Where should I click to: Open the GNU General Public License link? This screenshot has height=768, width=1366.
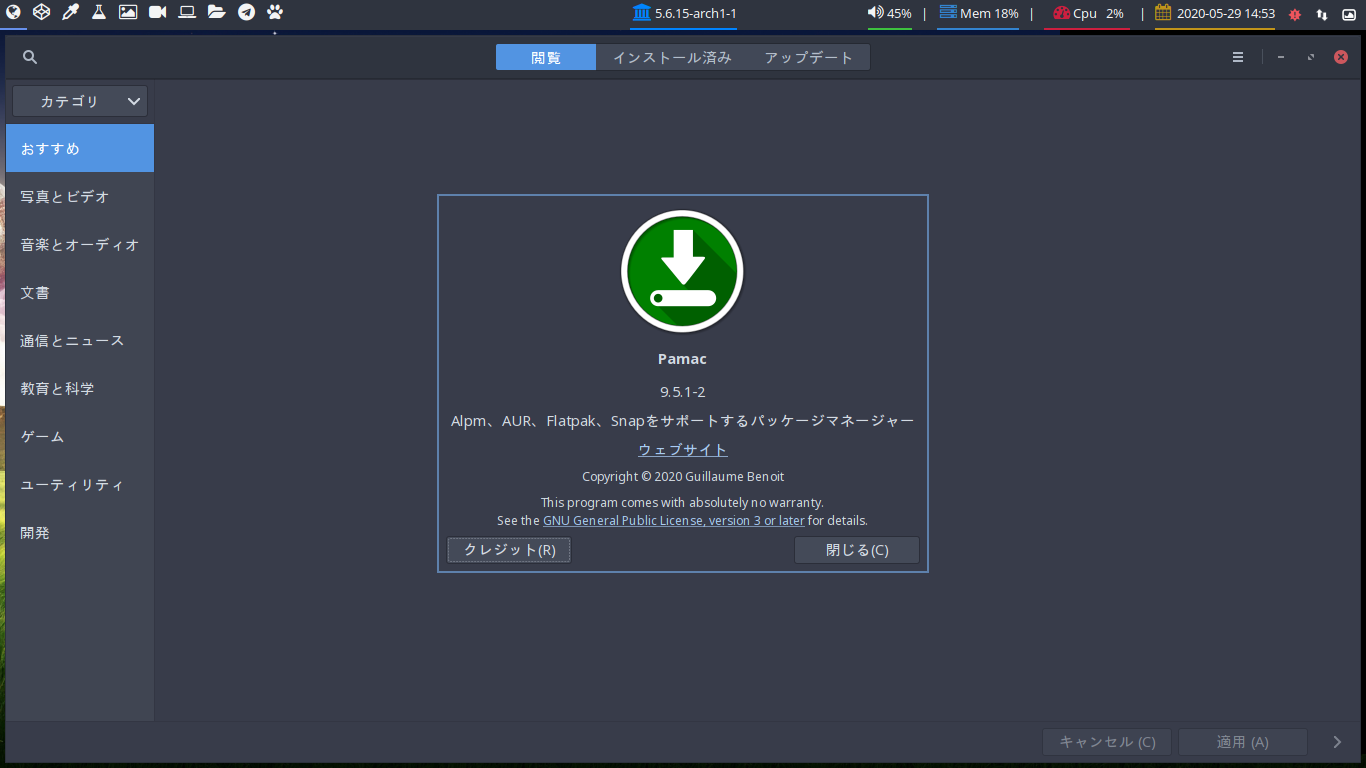pyautogui.click(x=674, y=520)
